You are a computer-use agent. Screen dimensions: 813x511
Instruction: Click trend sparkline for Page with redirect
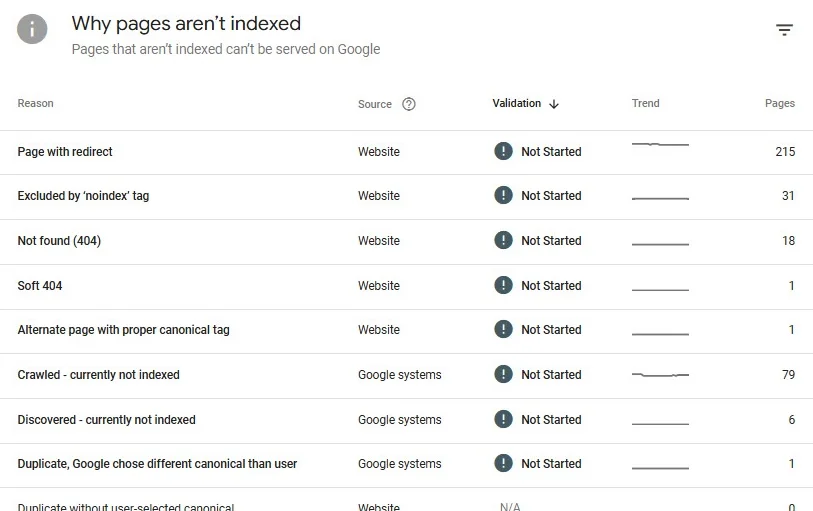(x=660, y=146)
